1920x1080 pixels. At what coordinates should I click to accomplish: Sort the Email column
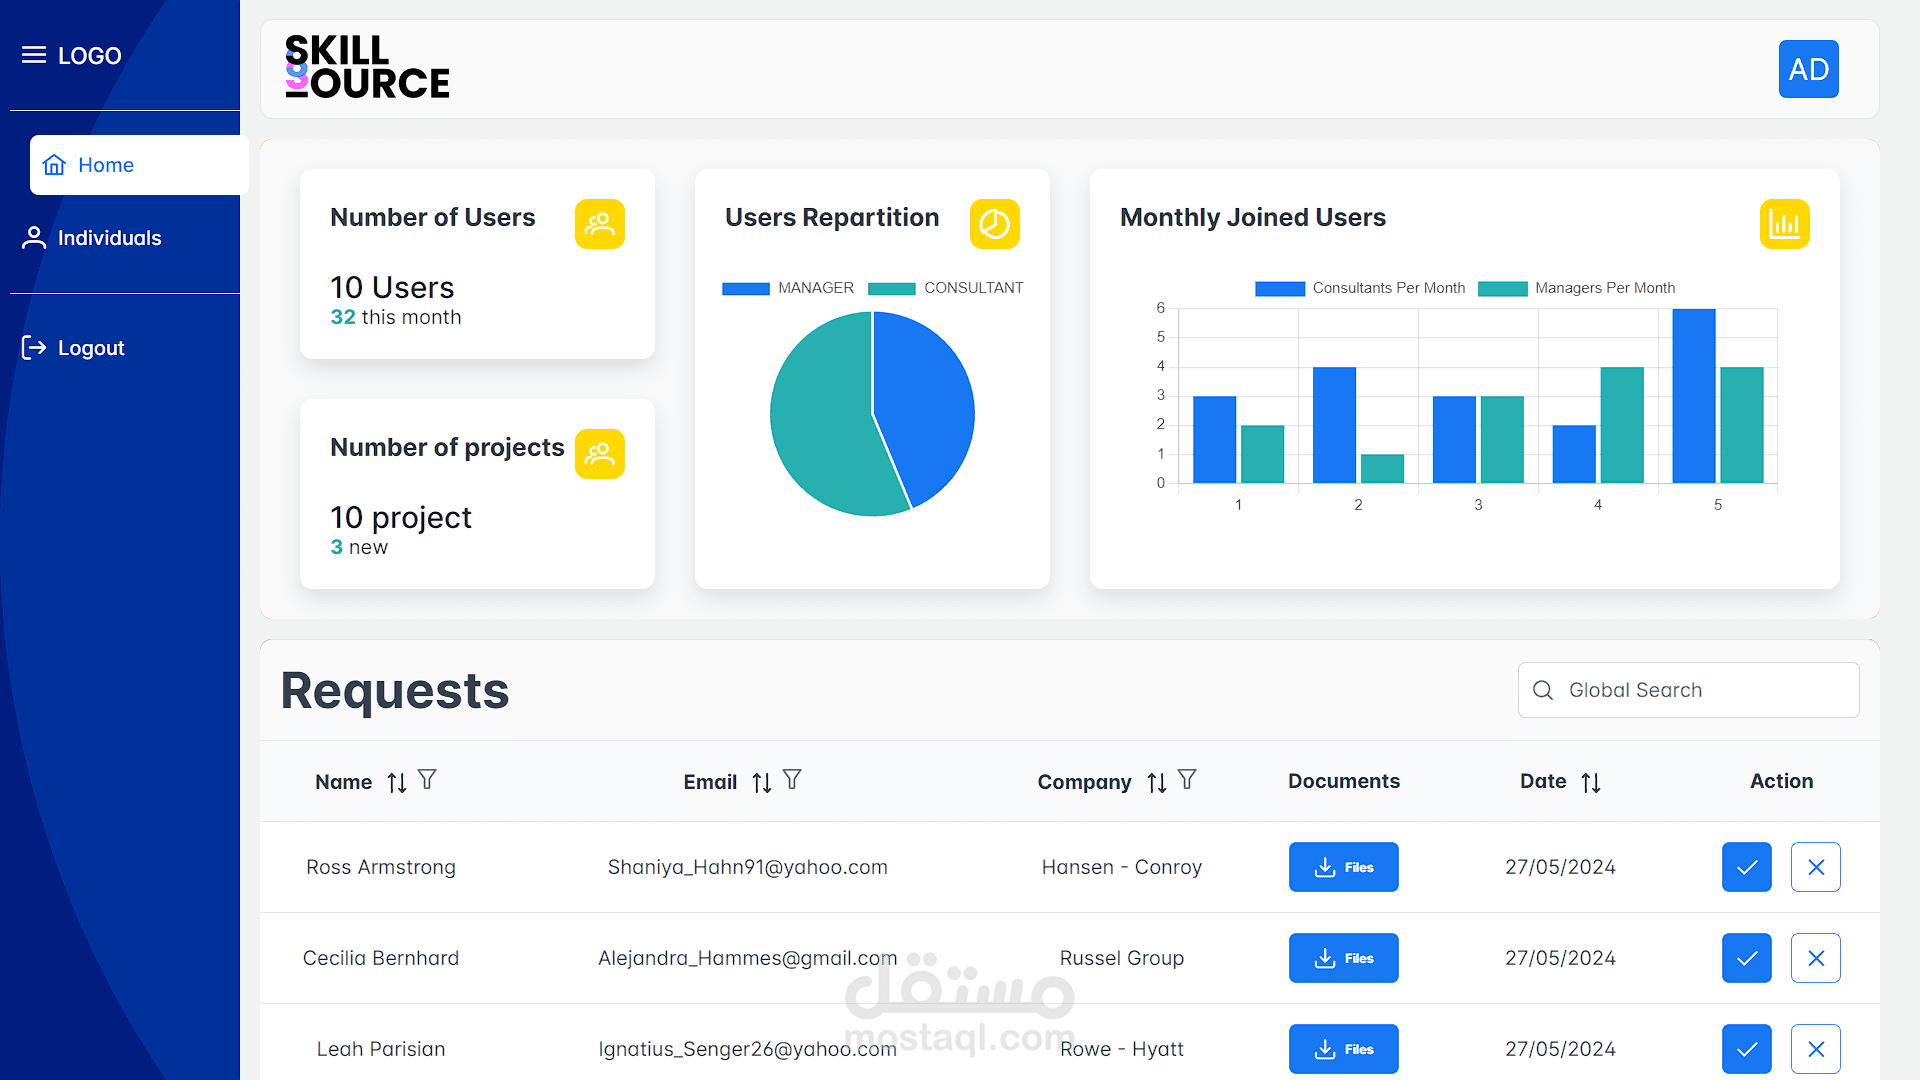tap(762, 782)
